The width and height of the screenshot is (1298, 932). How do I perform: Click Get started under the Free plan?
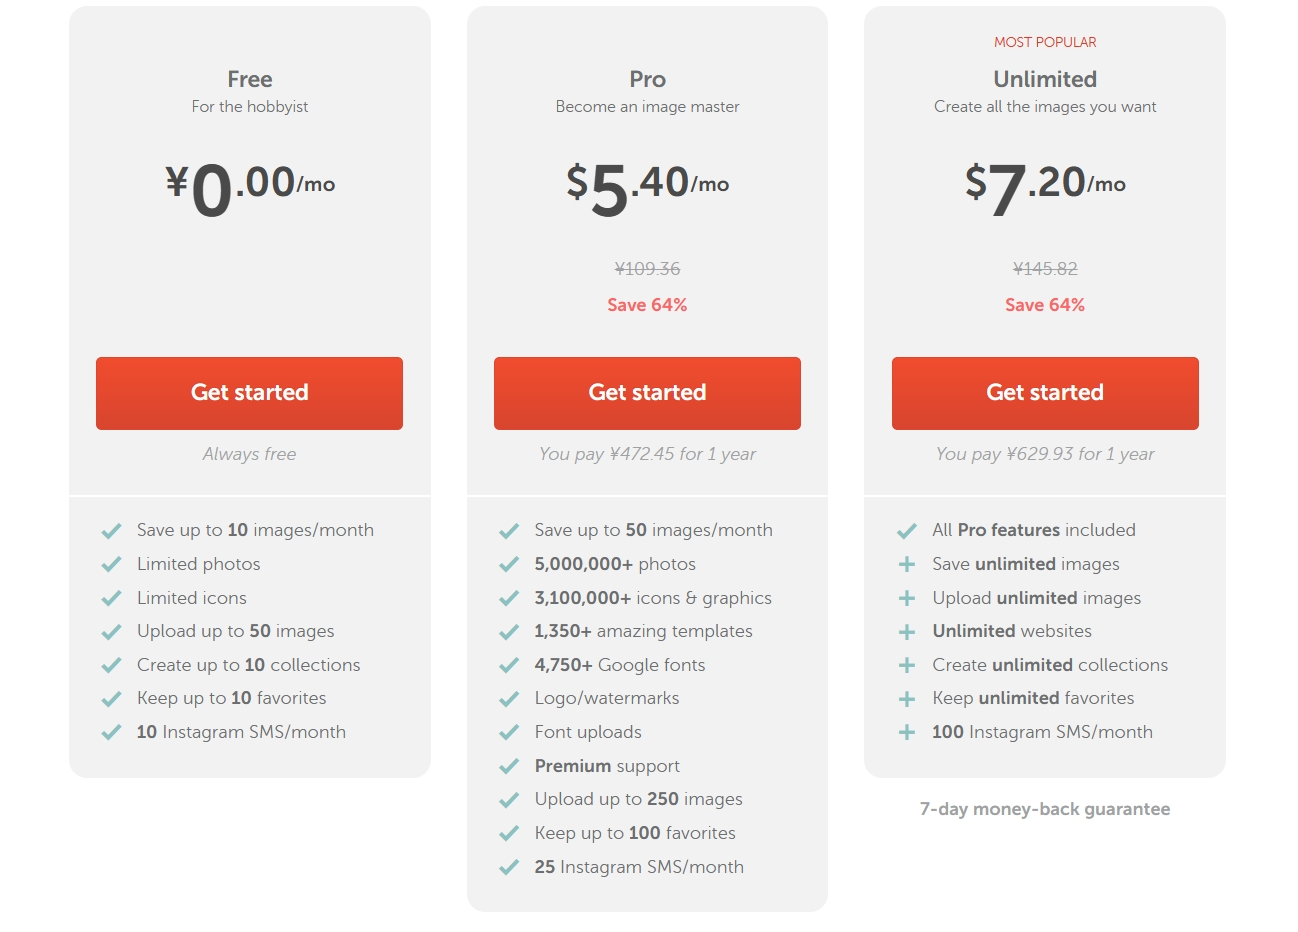(249, 393)
